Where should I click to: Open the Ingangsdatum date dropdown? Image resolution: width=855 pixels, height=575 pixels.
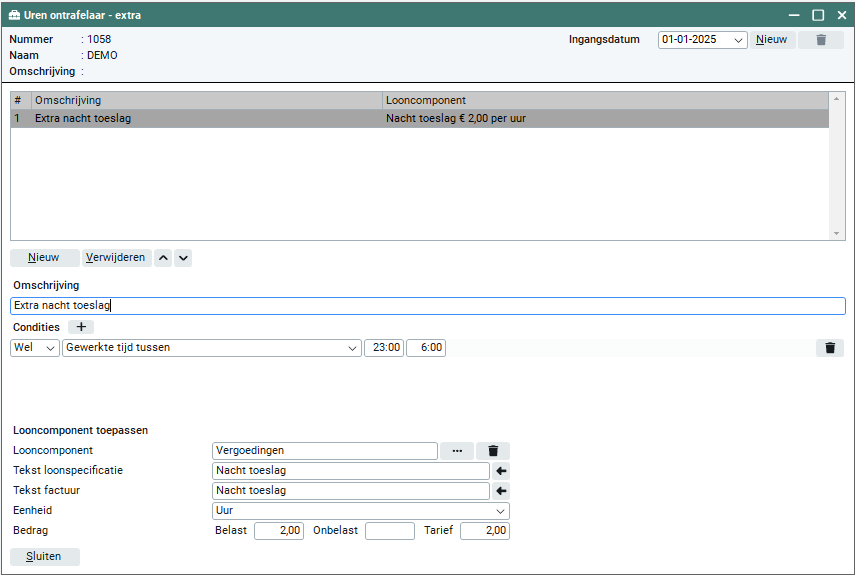click(738, 41)
